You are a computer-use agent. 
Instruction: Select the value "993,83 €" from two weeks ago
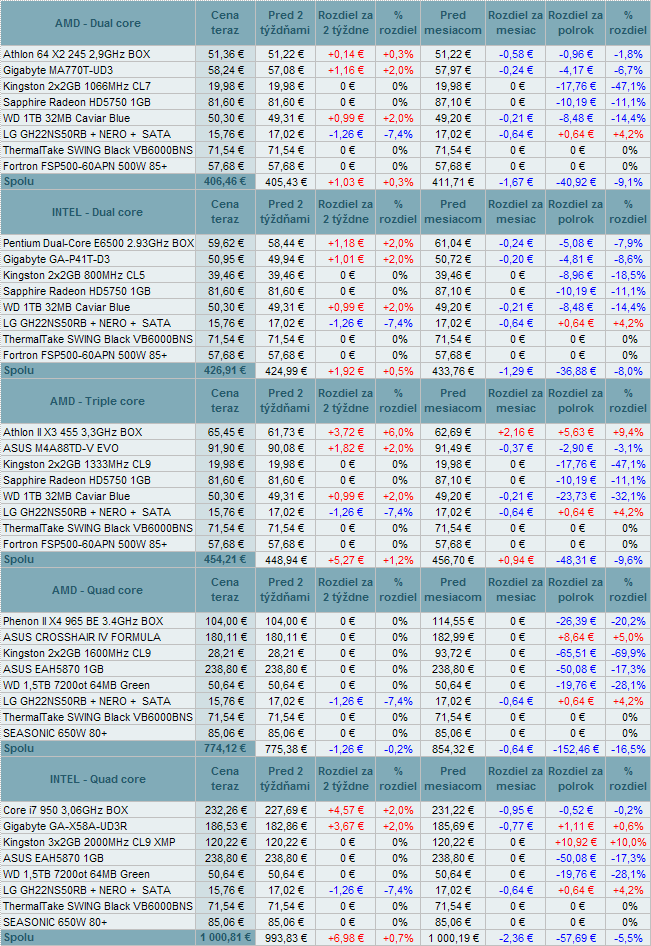[285, 938]
